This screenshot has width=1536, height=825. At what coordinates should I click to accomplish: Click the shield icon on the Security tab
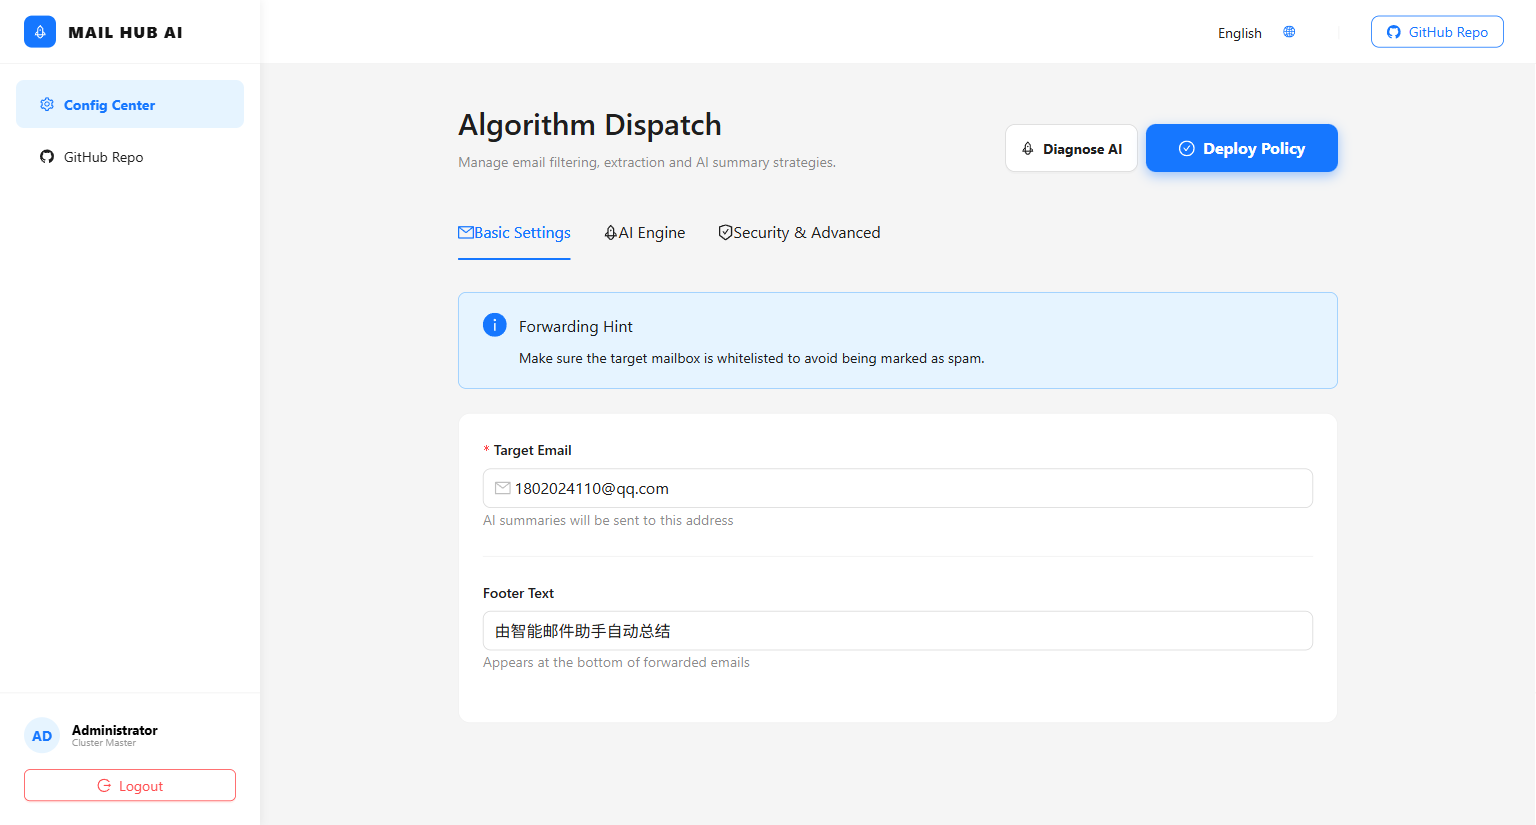pyautogui.click(x=725, y=233)
